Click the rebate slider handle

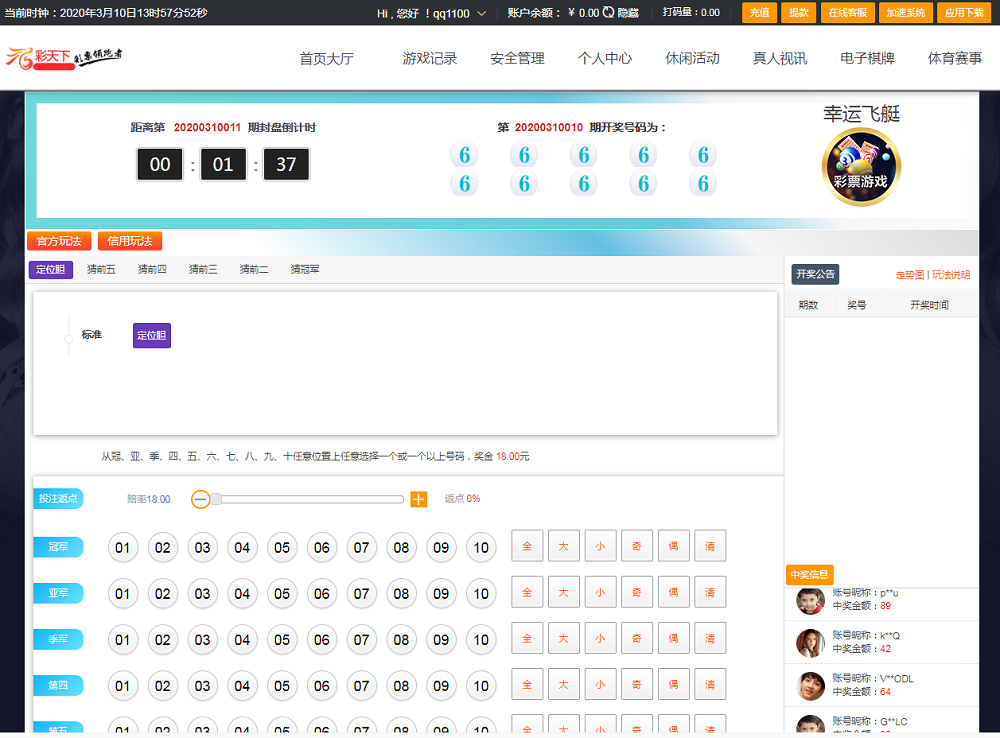click(x=216, y=499)
